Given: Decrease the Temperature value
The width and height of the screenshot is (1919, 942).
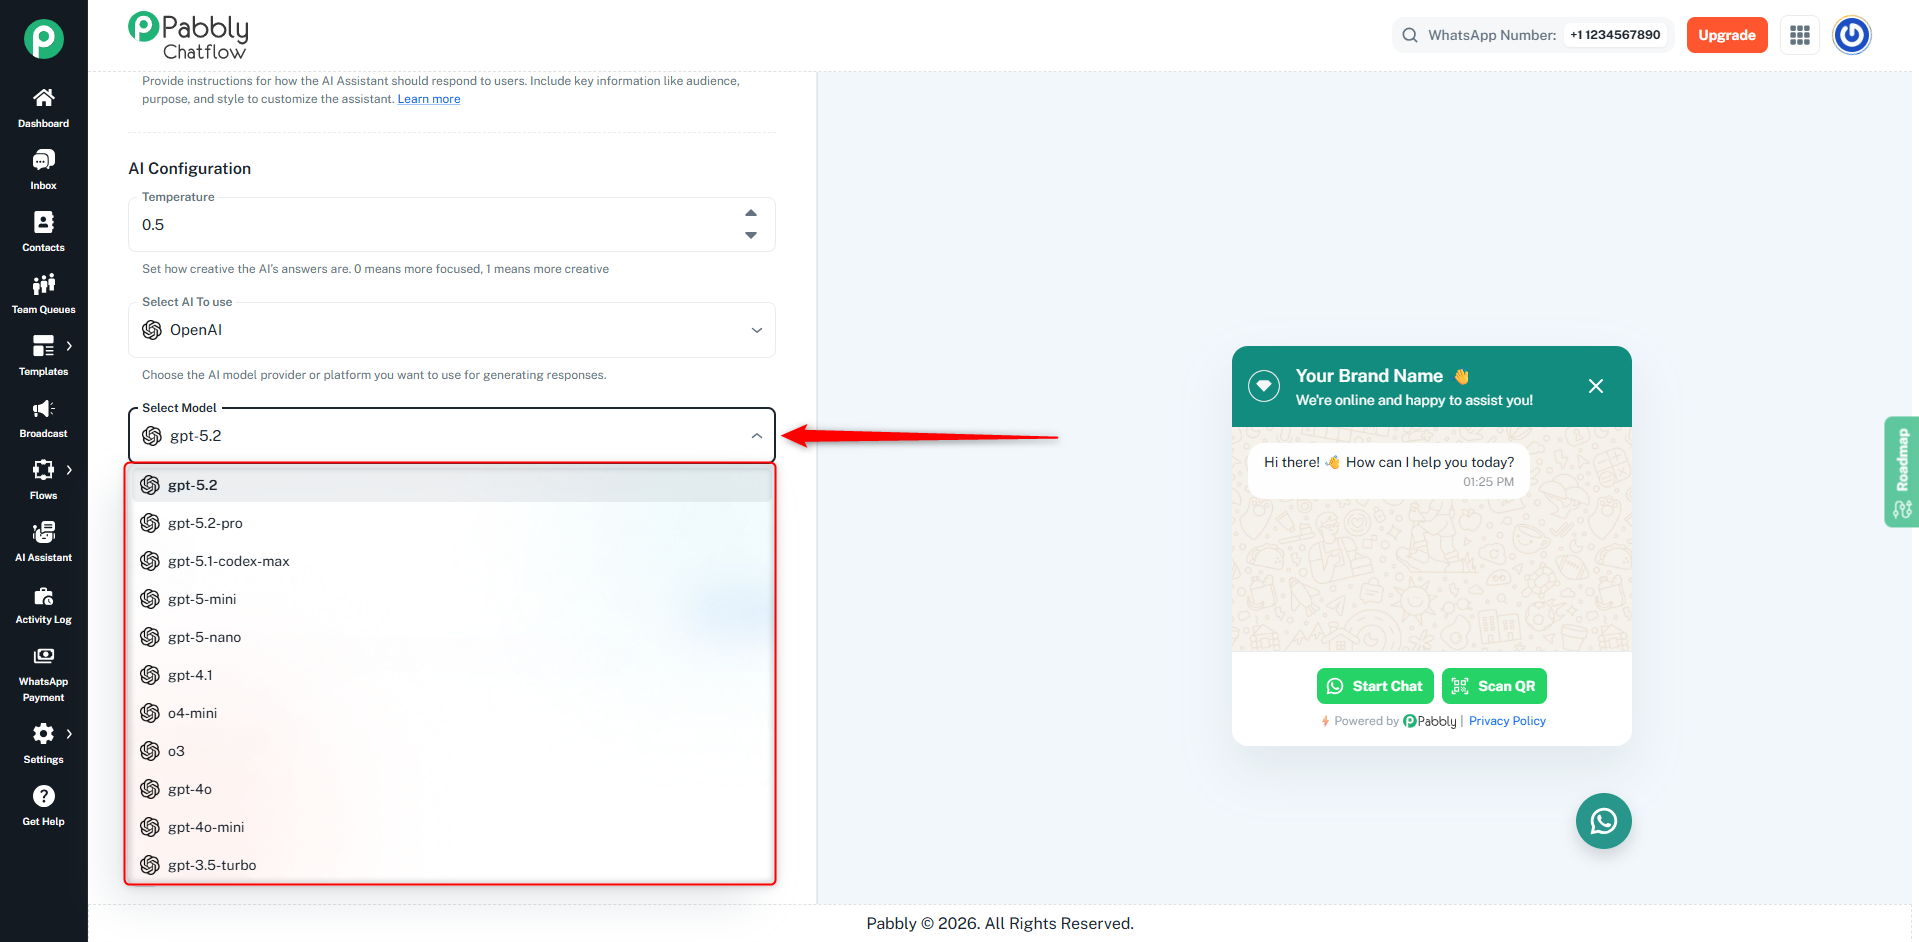Looking at the screenshot, I should [751, 236].
